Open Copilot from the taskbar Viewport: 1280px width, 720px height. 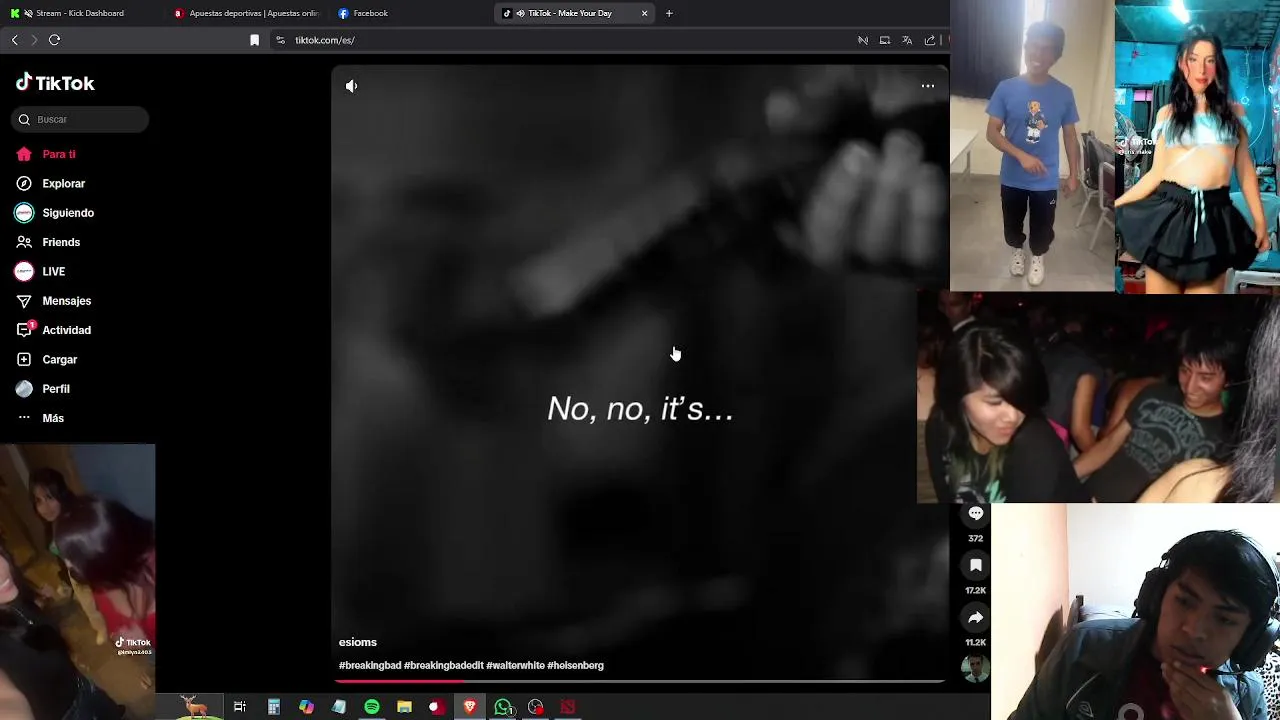coord(306,707)
